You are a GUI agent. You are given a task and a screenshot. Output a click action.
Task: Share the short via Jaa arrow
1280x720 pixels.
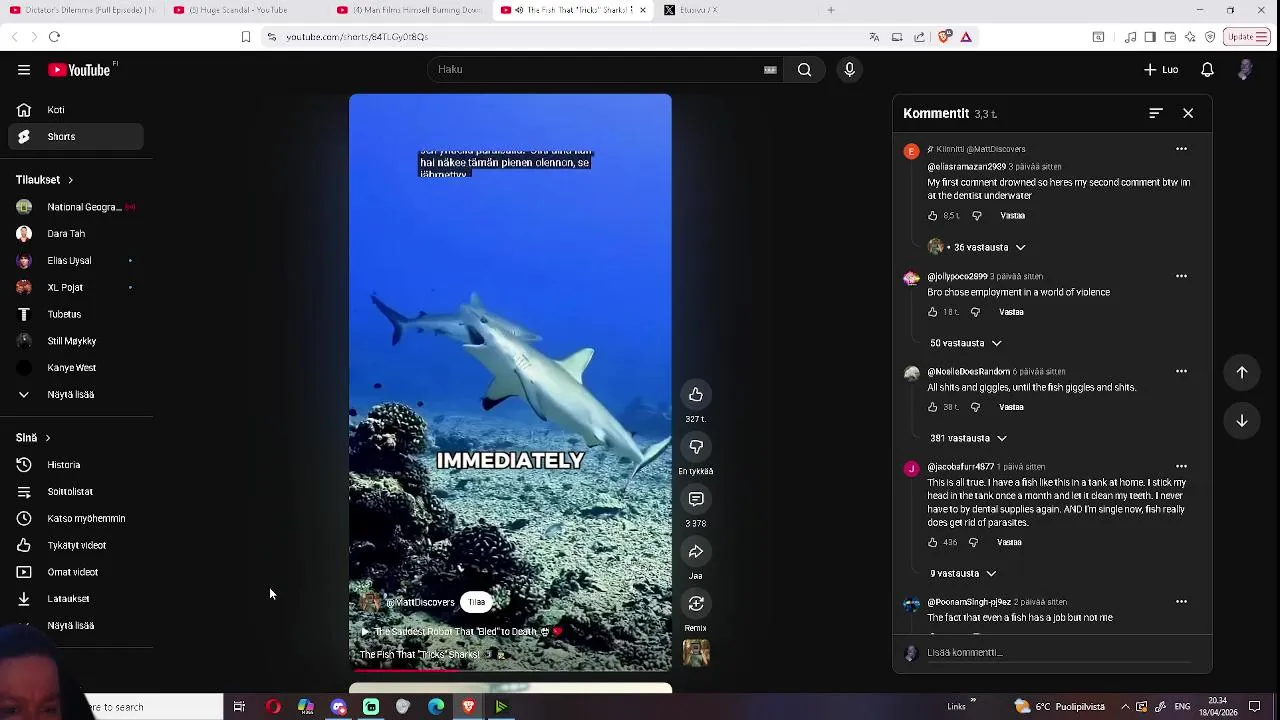click(x=696, y=552)
